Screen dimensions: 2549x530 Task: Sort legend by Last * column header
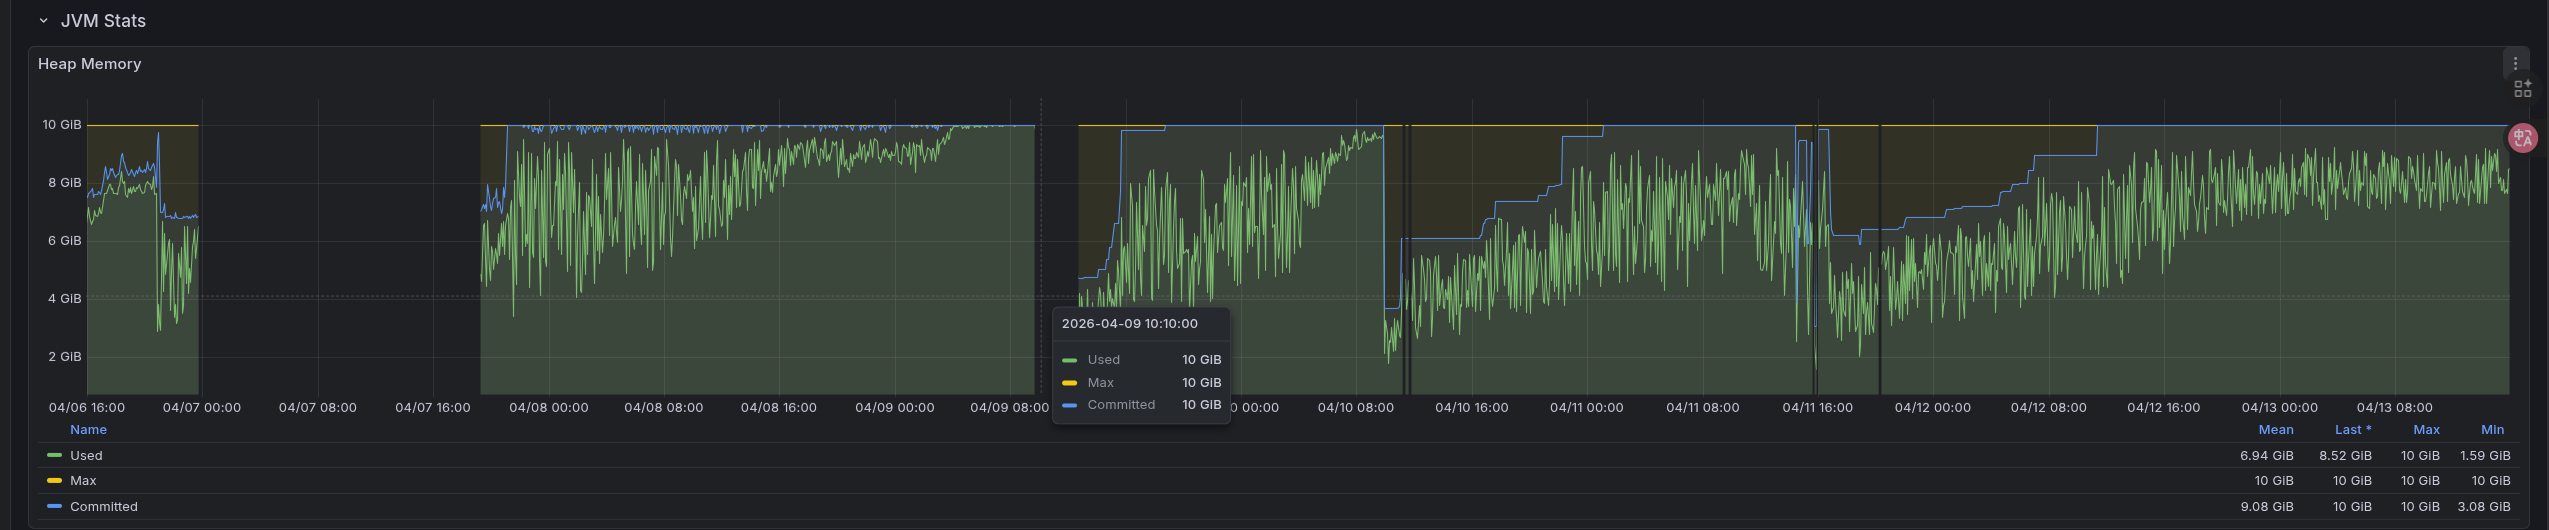2353,430
